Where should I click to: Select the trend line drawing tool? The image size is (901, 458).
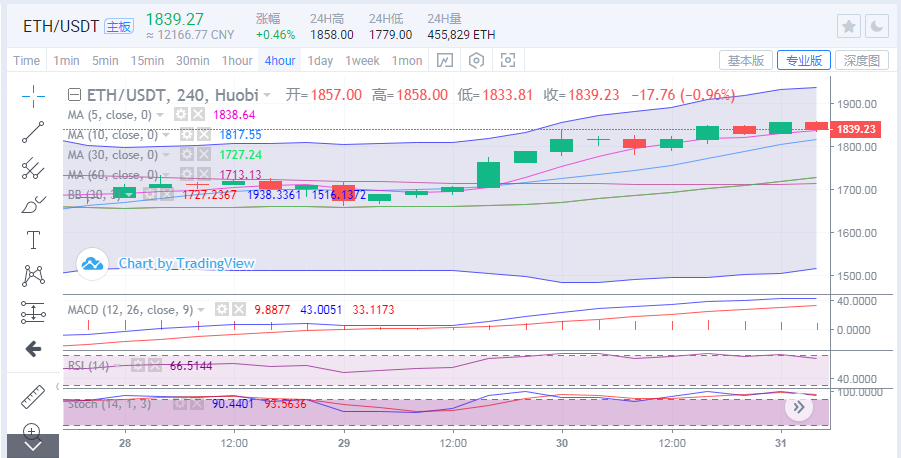pyautogui.click(x=33, y=132)
